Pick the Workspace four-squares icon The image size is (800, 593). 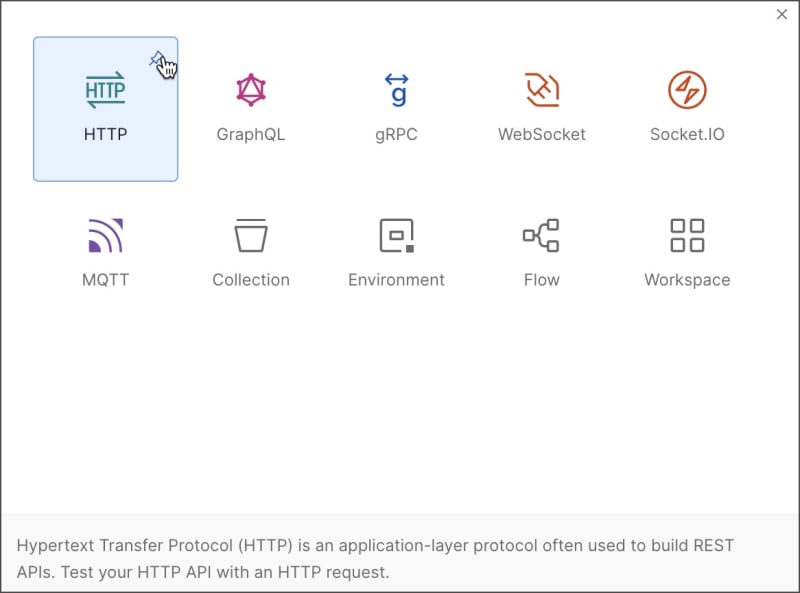(687, 235)
